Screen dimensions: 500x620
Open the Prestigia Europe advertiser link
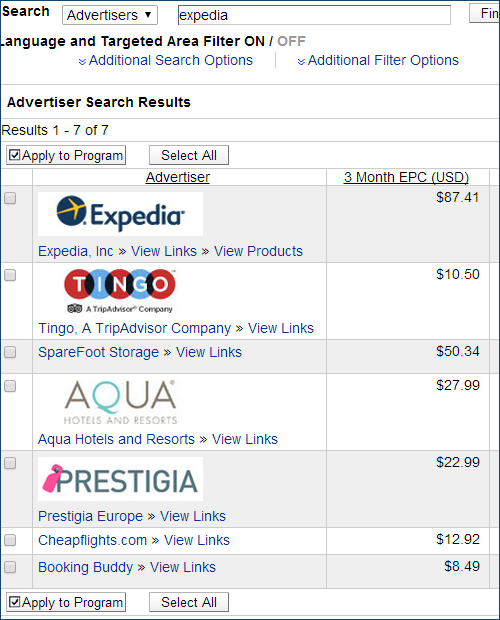[91, 516]
